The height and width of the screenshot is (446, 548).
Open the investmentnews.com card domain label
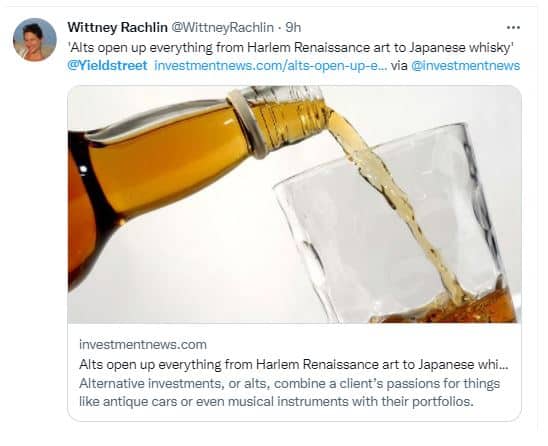click(143, 345)
